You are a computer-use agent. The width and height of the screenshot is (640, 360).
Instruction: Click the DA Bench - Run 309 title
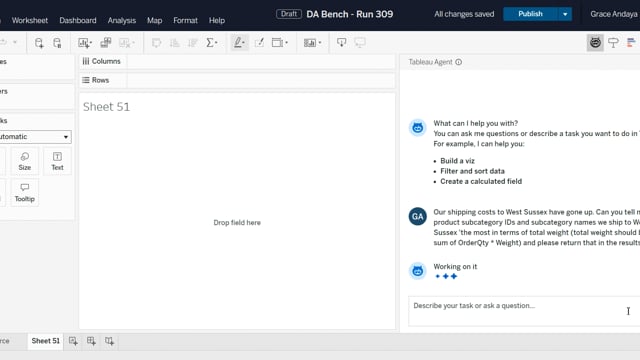tap(349, 14)
